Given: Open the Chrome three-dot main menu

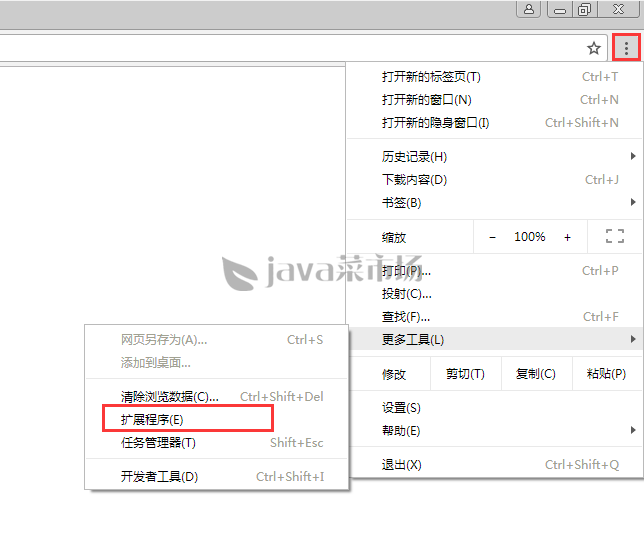Looking at the screenshot, I should pyautogui.click(x=626, y=48).
